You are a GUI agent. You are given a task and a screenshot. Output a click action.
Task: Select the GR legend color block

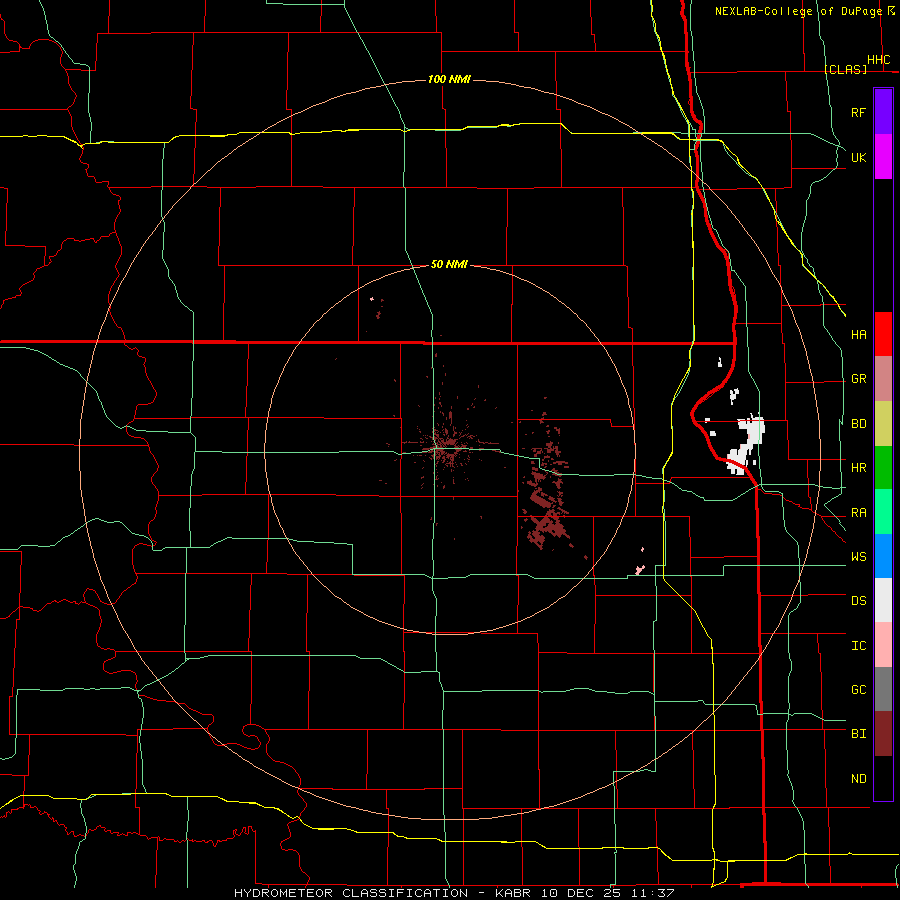883,379
